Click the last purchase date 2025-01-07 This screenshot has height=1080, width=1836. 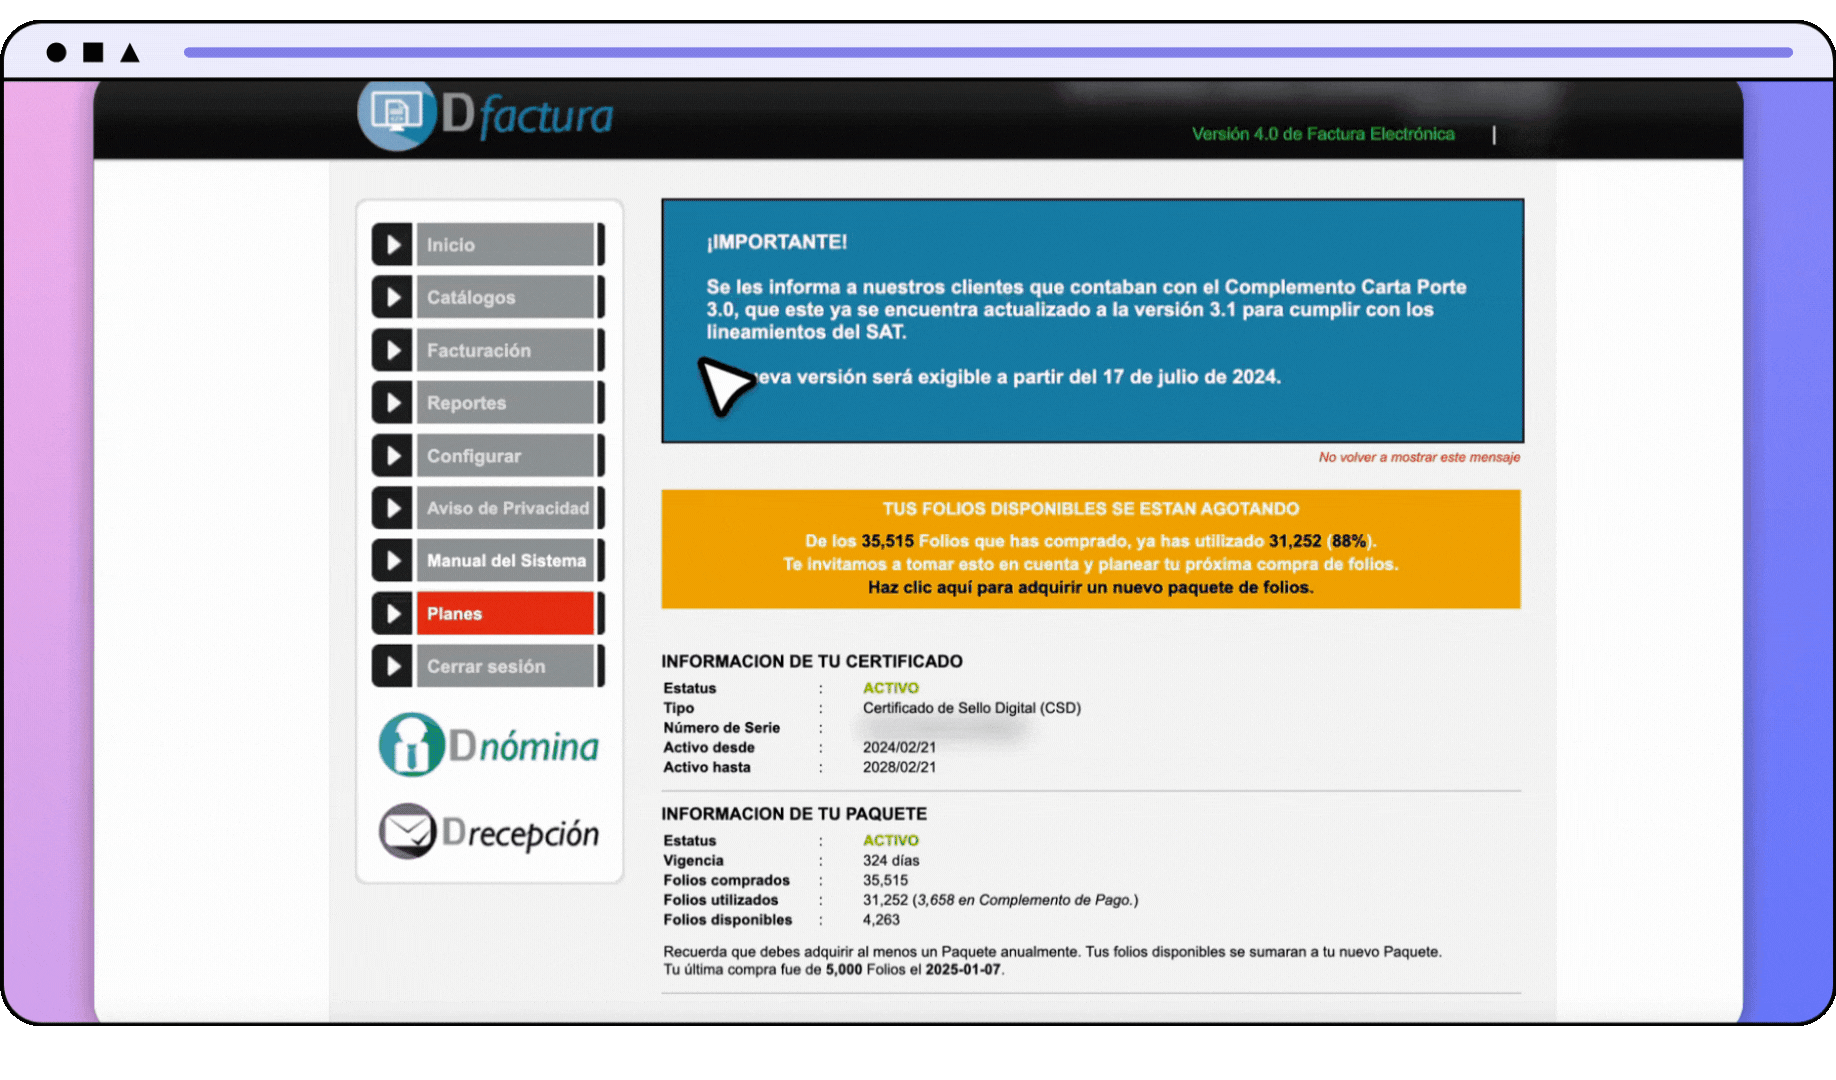pos(963,969)
